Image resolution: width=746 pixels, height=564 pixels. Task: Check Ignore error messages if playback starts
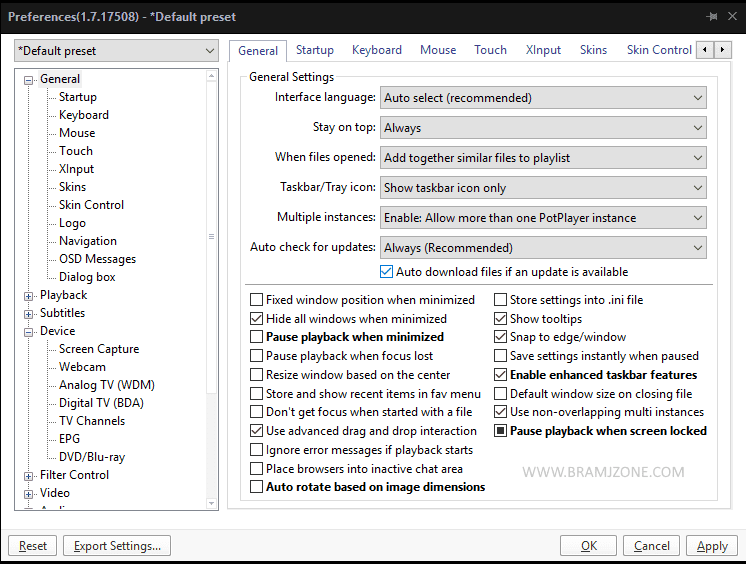click(256, 450)
